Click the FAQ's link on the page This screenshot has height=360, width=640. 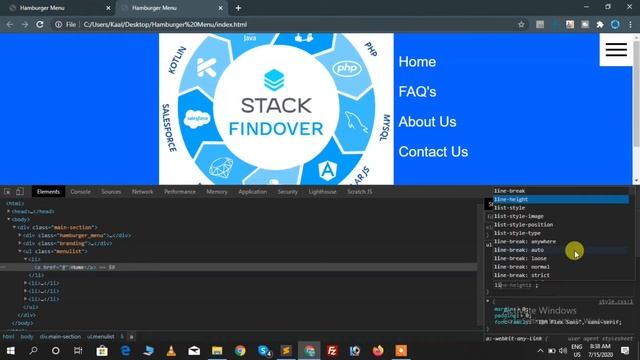418,91
